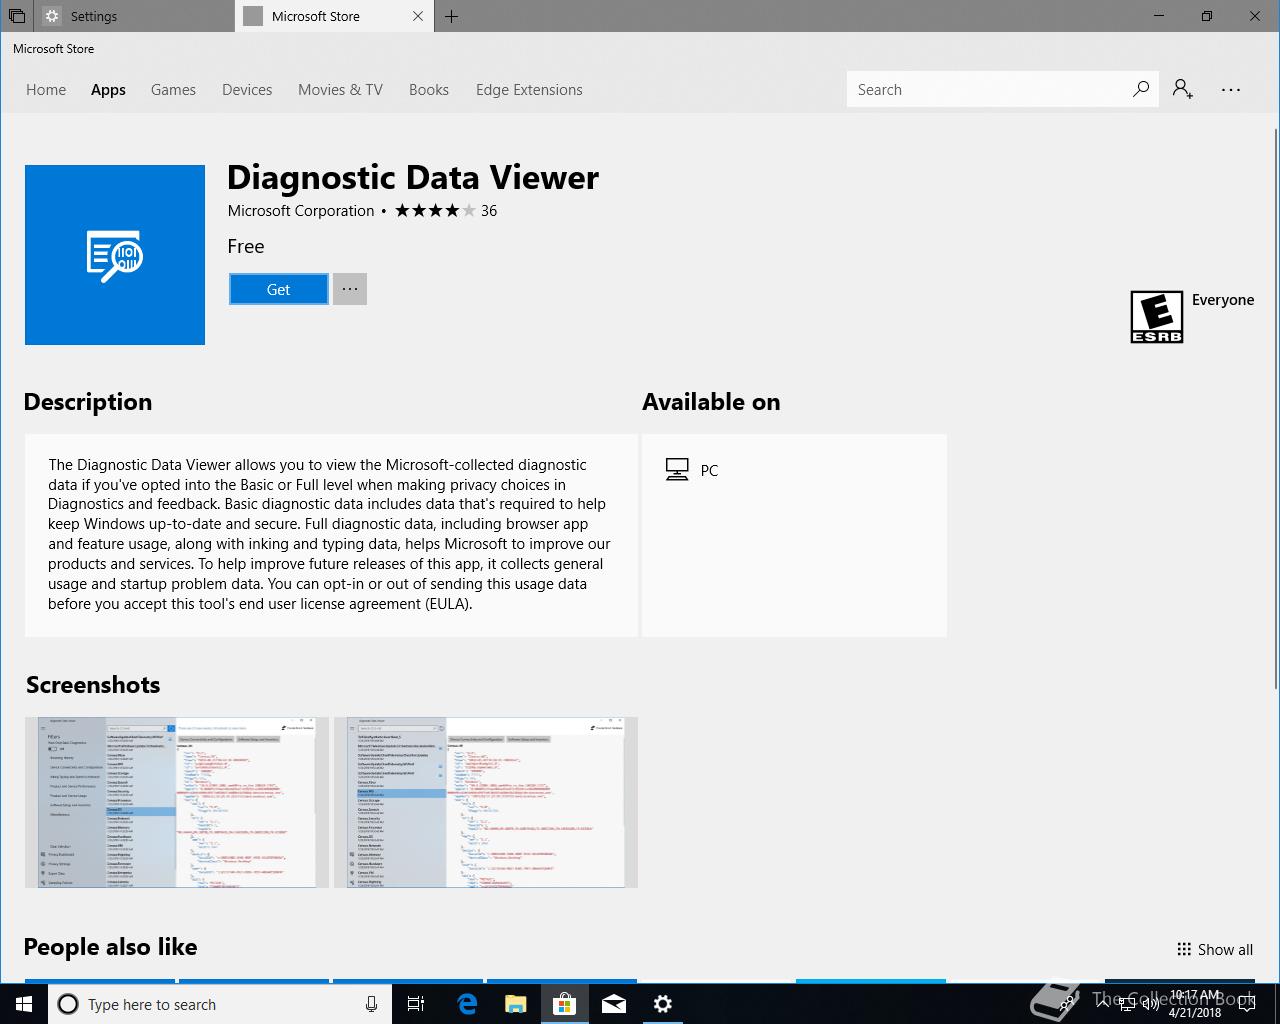The width and height of the screenshot is (1280, 1024).
Task: Open the Windows Start menu
Action: point(24,1004)
